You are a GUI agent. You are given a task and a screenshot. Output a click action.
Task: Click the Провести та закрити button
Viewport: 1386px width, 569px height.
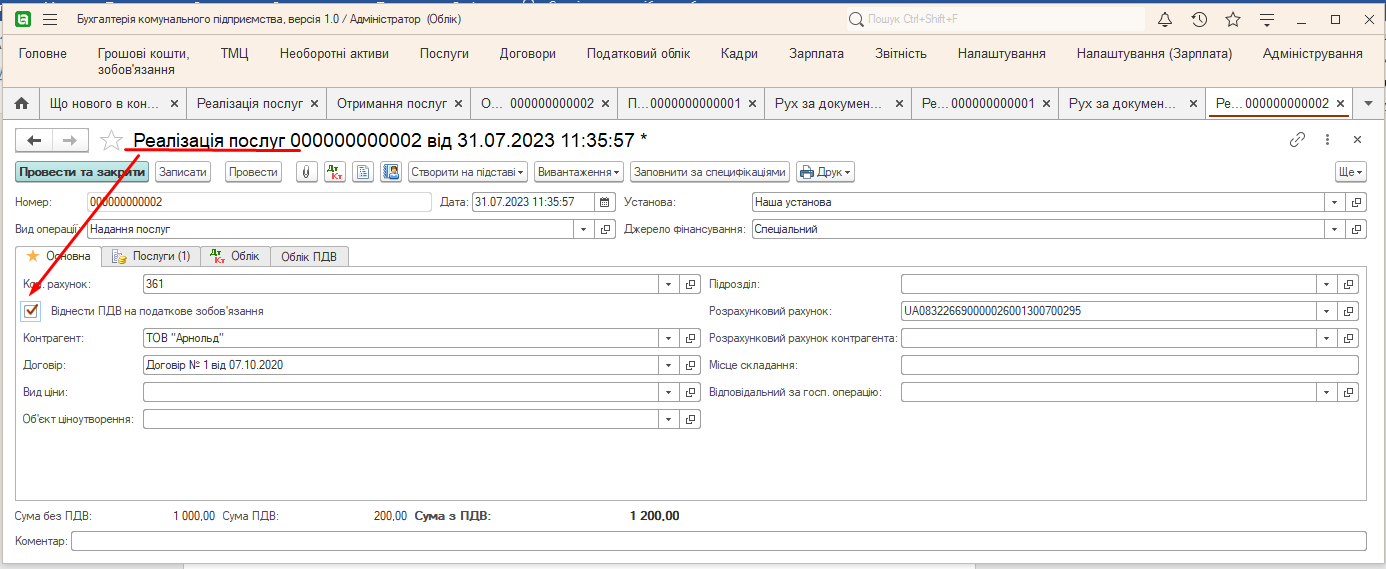pos(82,172)
